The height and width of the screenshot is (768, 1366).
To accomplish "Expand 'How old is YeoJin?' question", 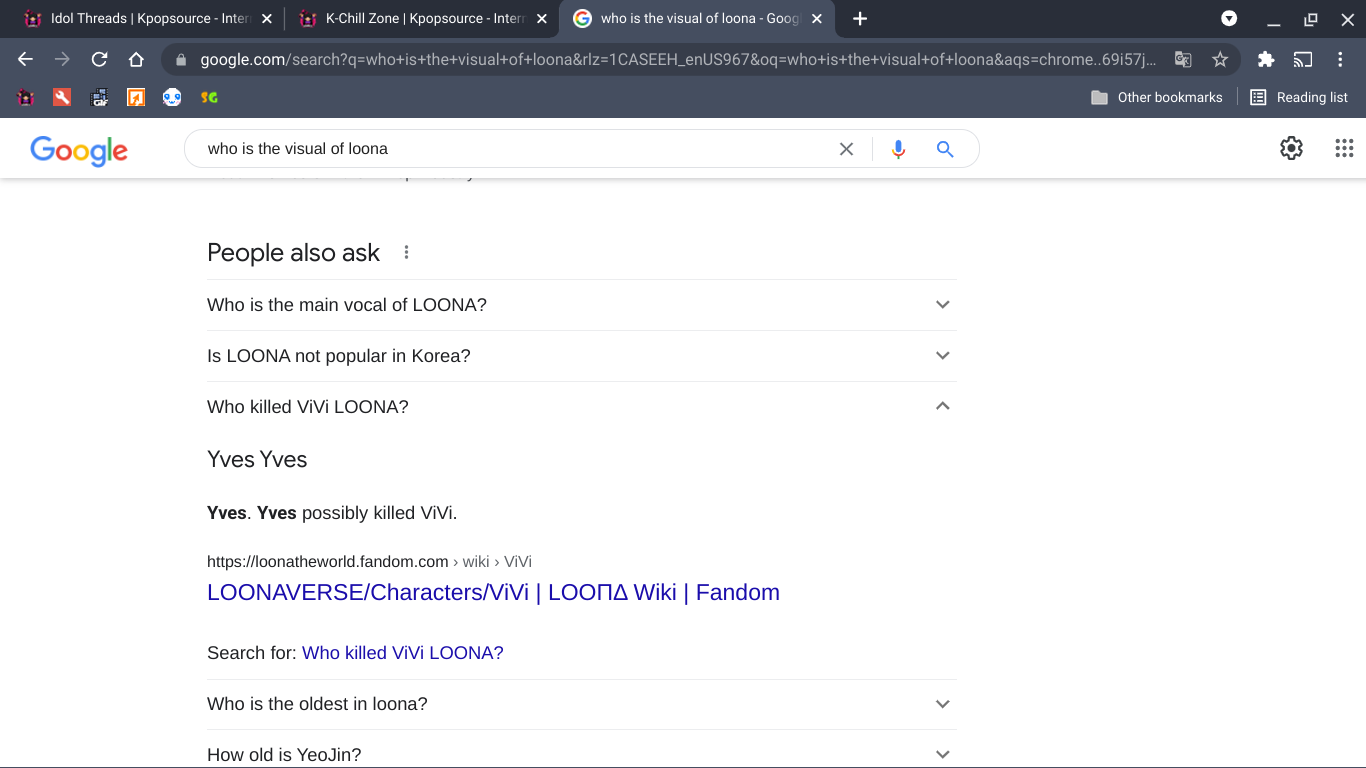I will tap(582, 755).
